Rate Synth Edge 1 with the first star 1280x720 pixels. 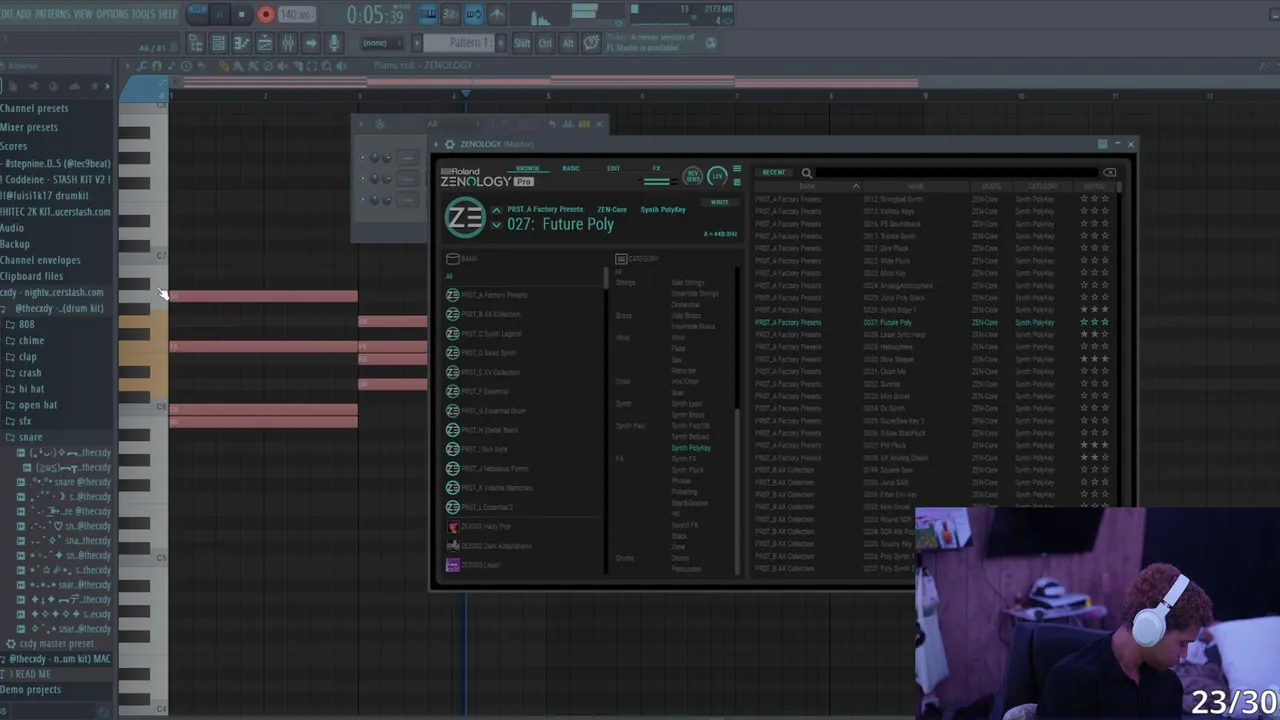point(1084,310)
